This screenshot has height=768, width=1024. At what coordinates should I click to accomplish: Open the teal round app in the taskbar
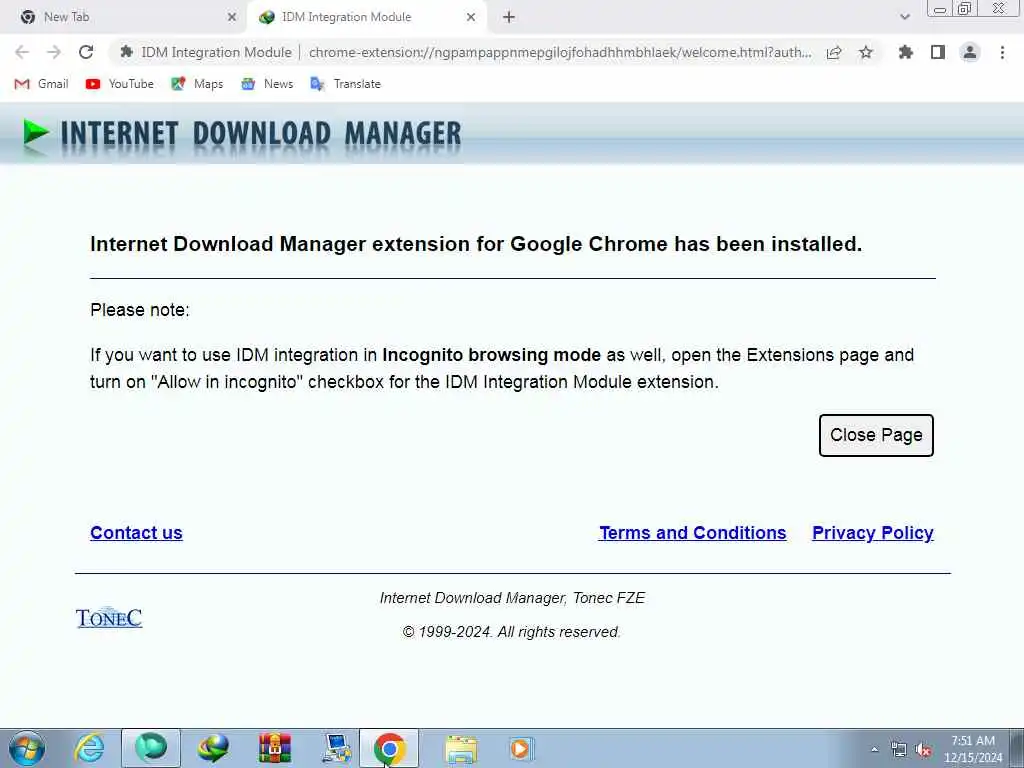pyautogui.click(x=151, y=748)
